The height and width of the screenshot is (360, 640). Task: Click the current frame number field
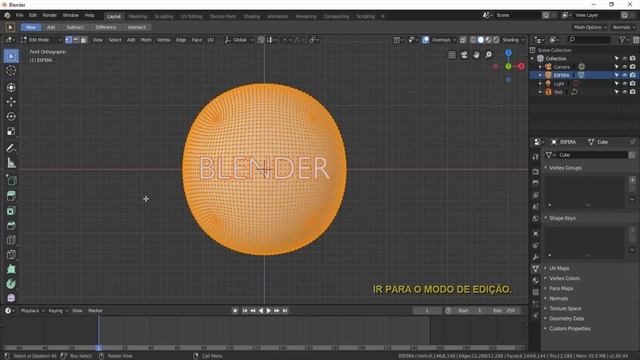pos(427,311)
